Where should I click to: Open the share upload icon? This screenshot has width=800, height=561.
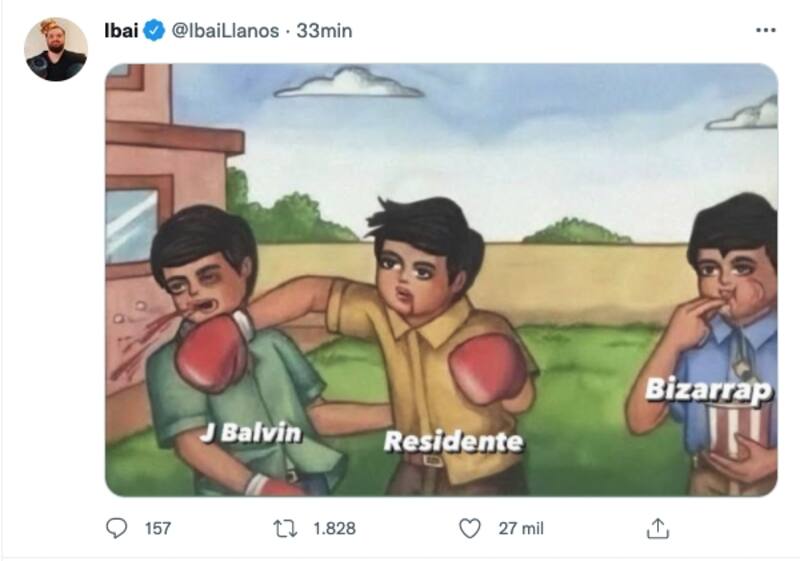click(x=658, y=528)
